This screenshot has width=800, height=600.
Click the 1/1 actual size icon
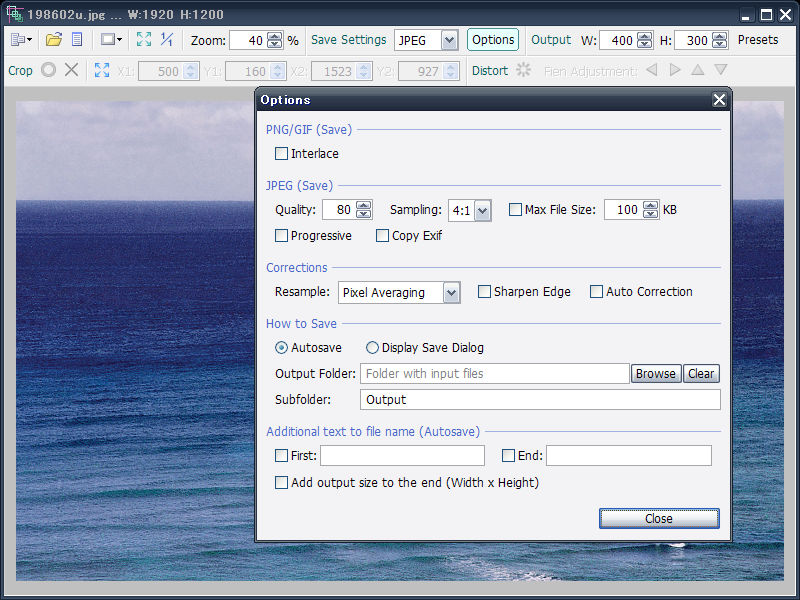(167, 40)
